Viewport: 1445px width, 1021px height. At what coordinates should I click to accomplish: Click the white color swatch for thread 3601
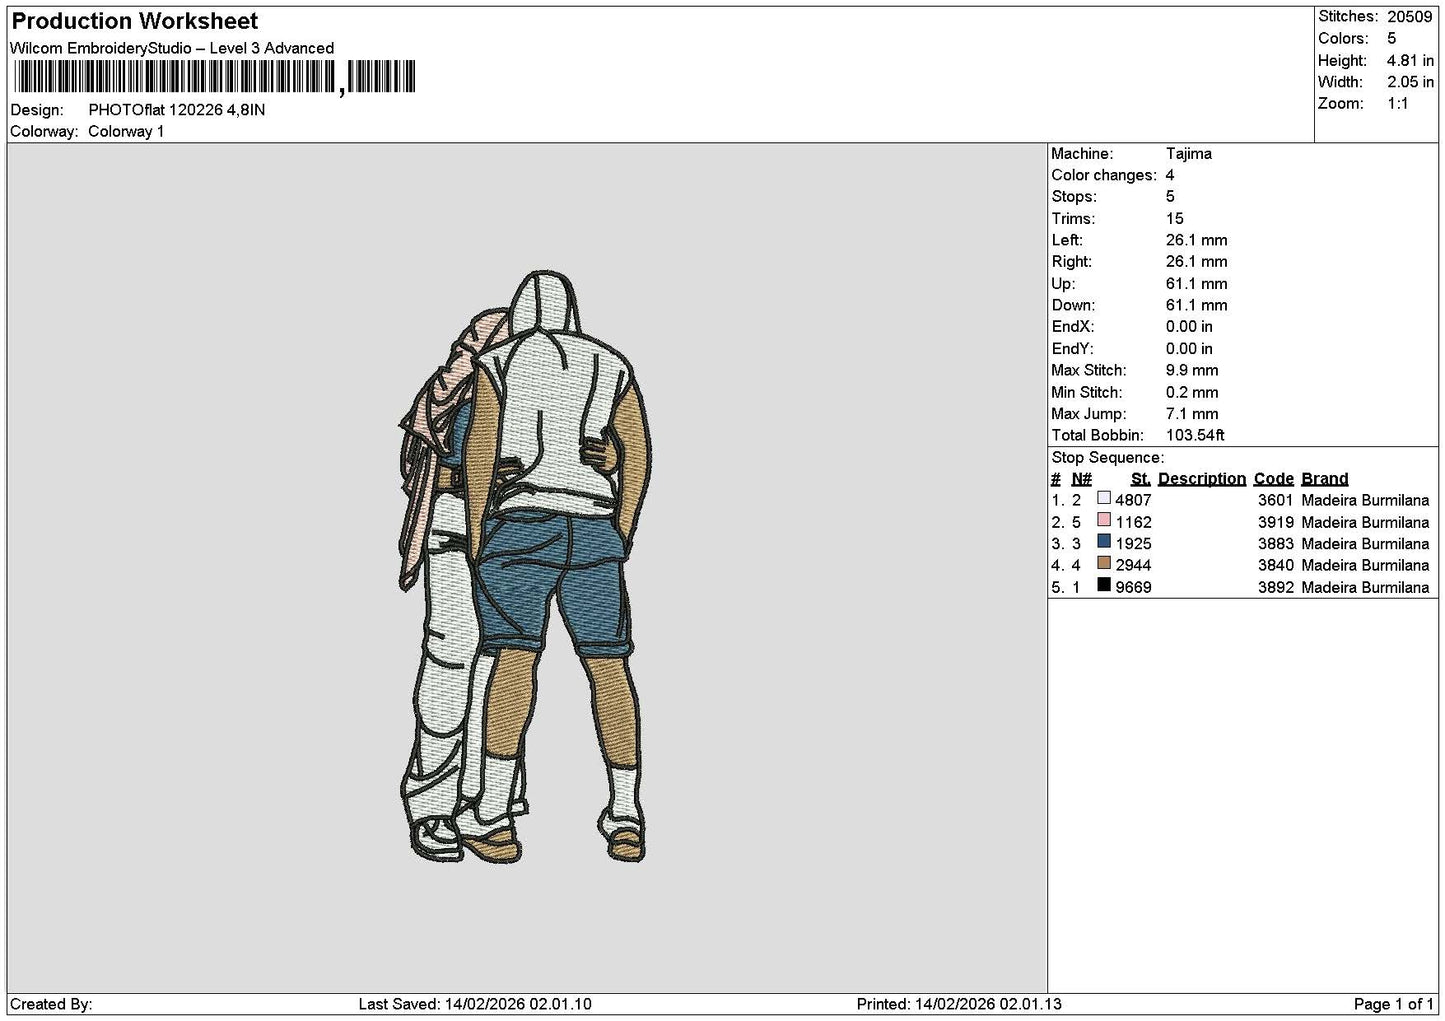1104,498
